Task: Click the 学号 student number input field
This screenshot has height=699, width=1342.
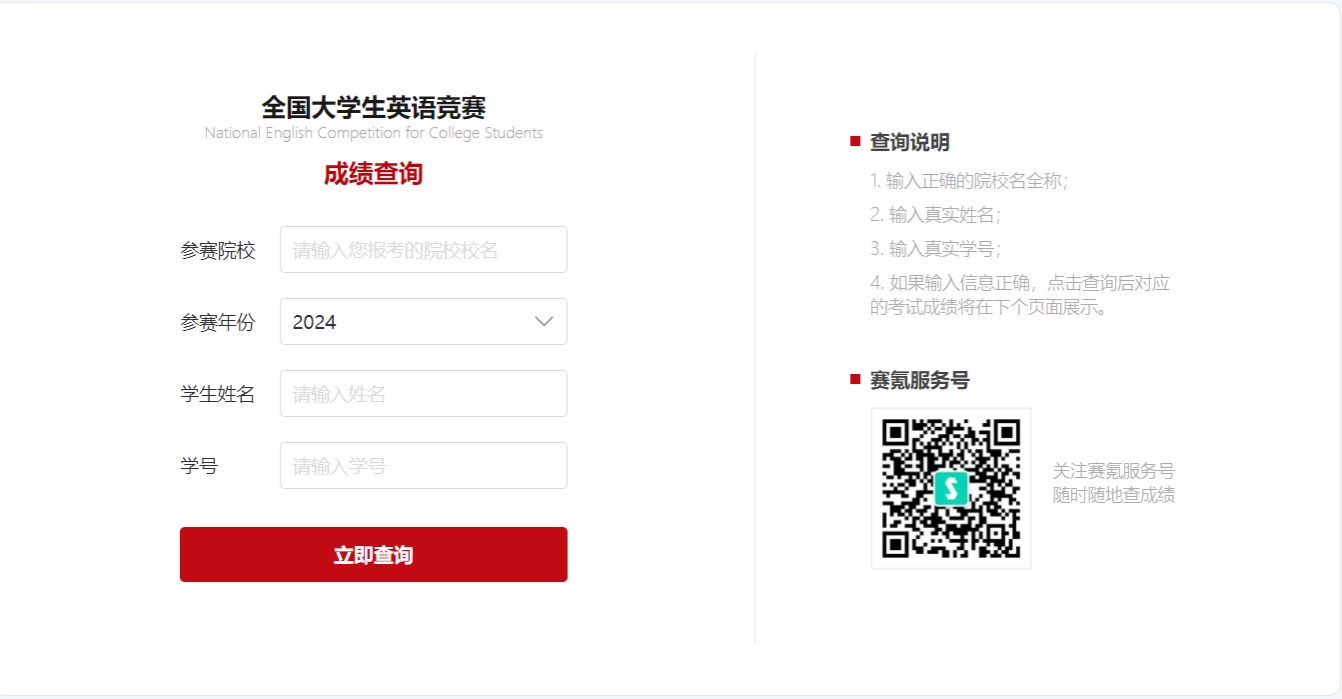Action: 423,466
